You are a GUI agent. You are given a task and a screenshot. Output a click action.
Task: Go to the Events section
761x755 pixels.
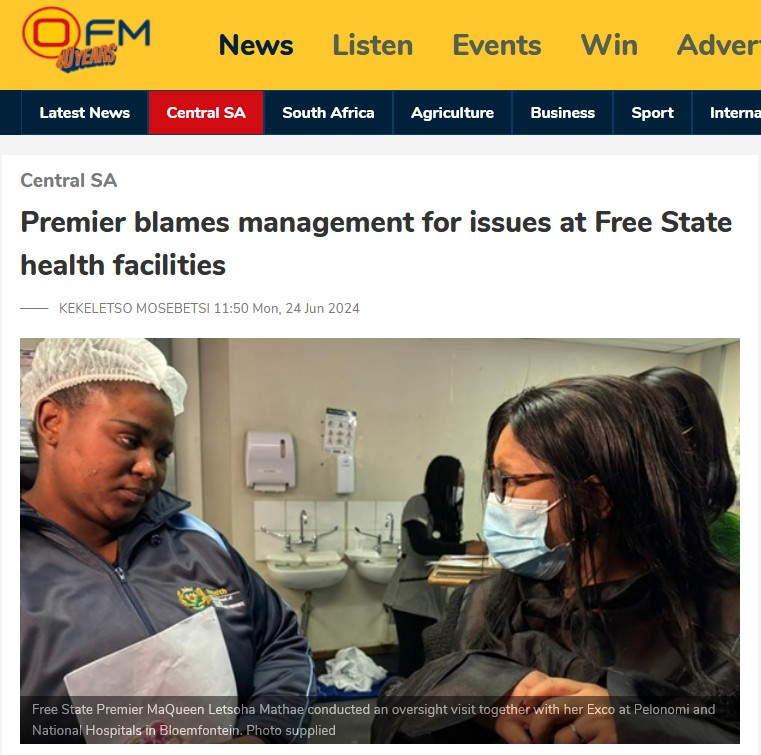pyautogui.click(x=496, y=45)
